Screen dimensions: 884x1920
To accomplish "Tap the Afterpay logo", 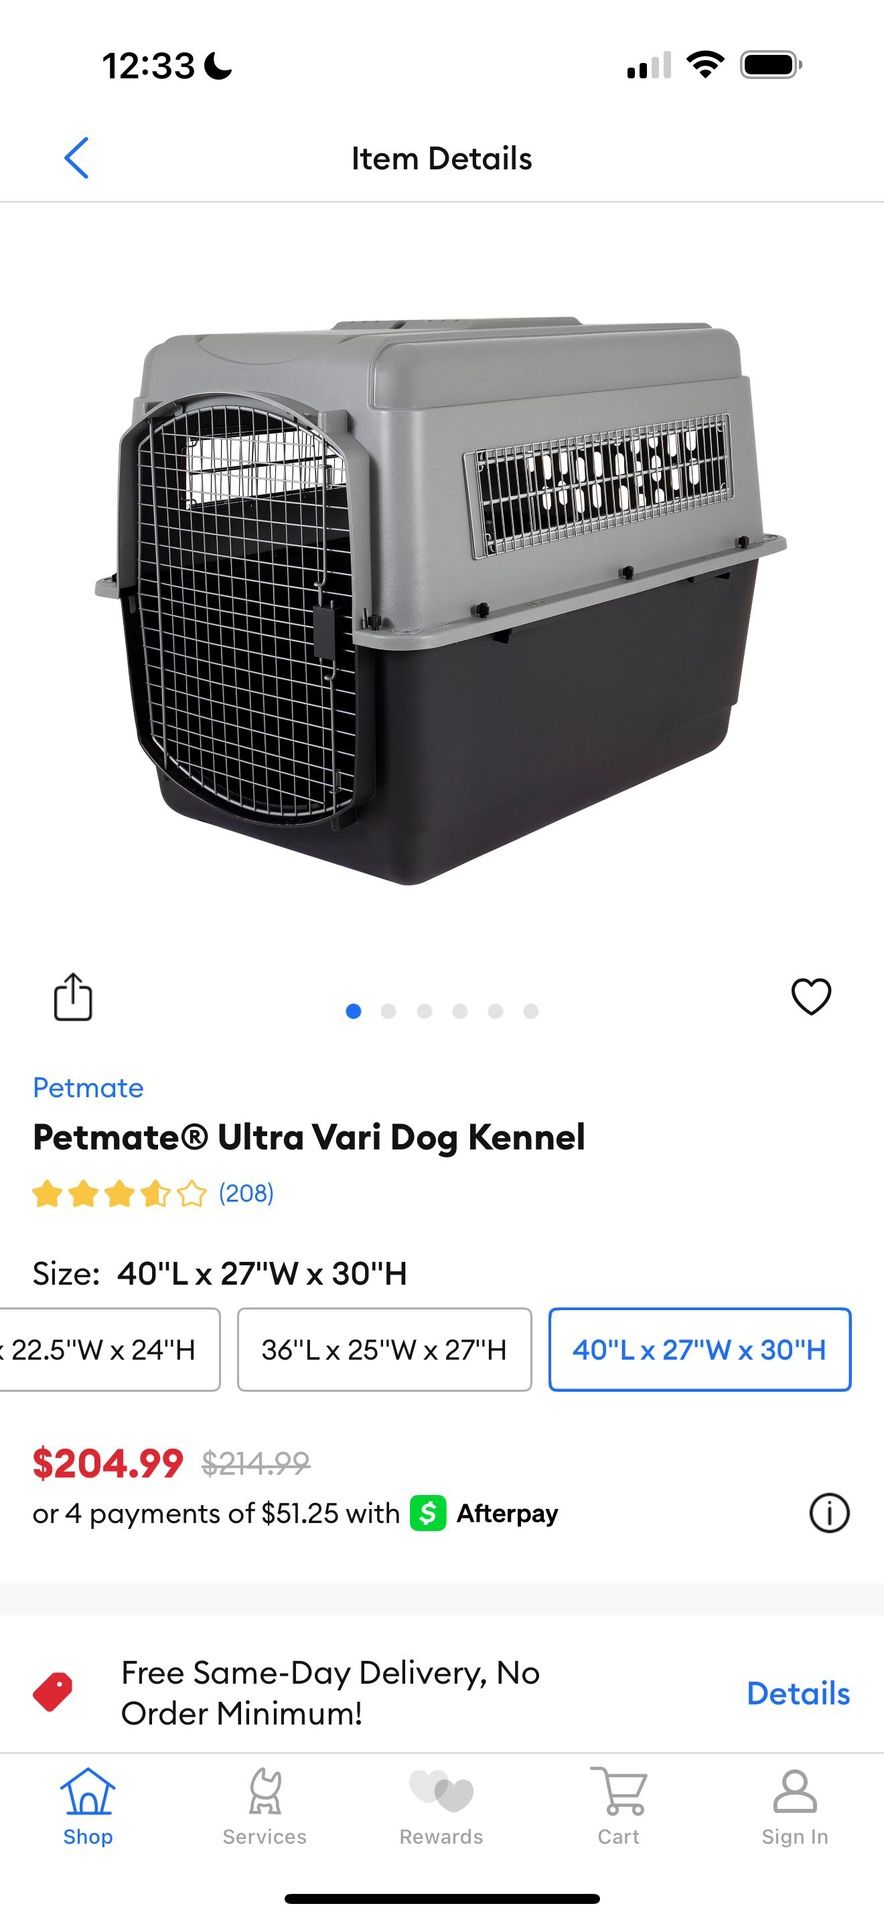I will [484, 1513].
